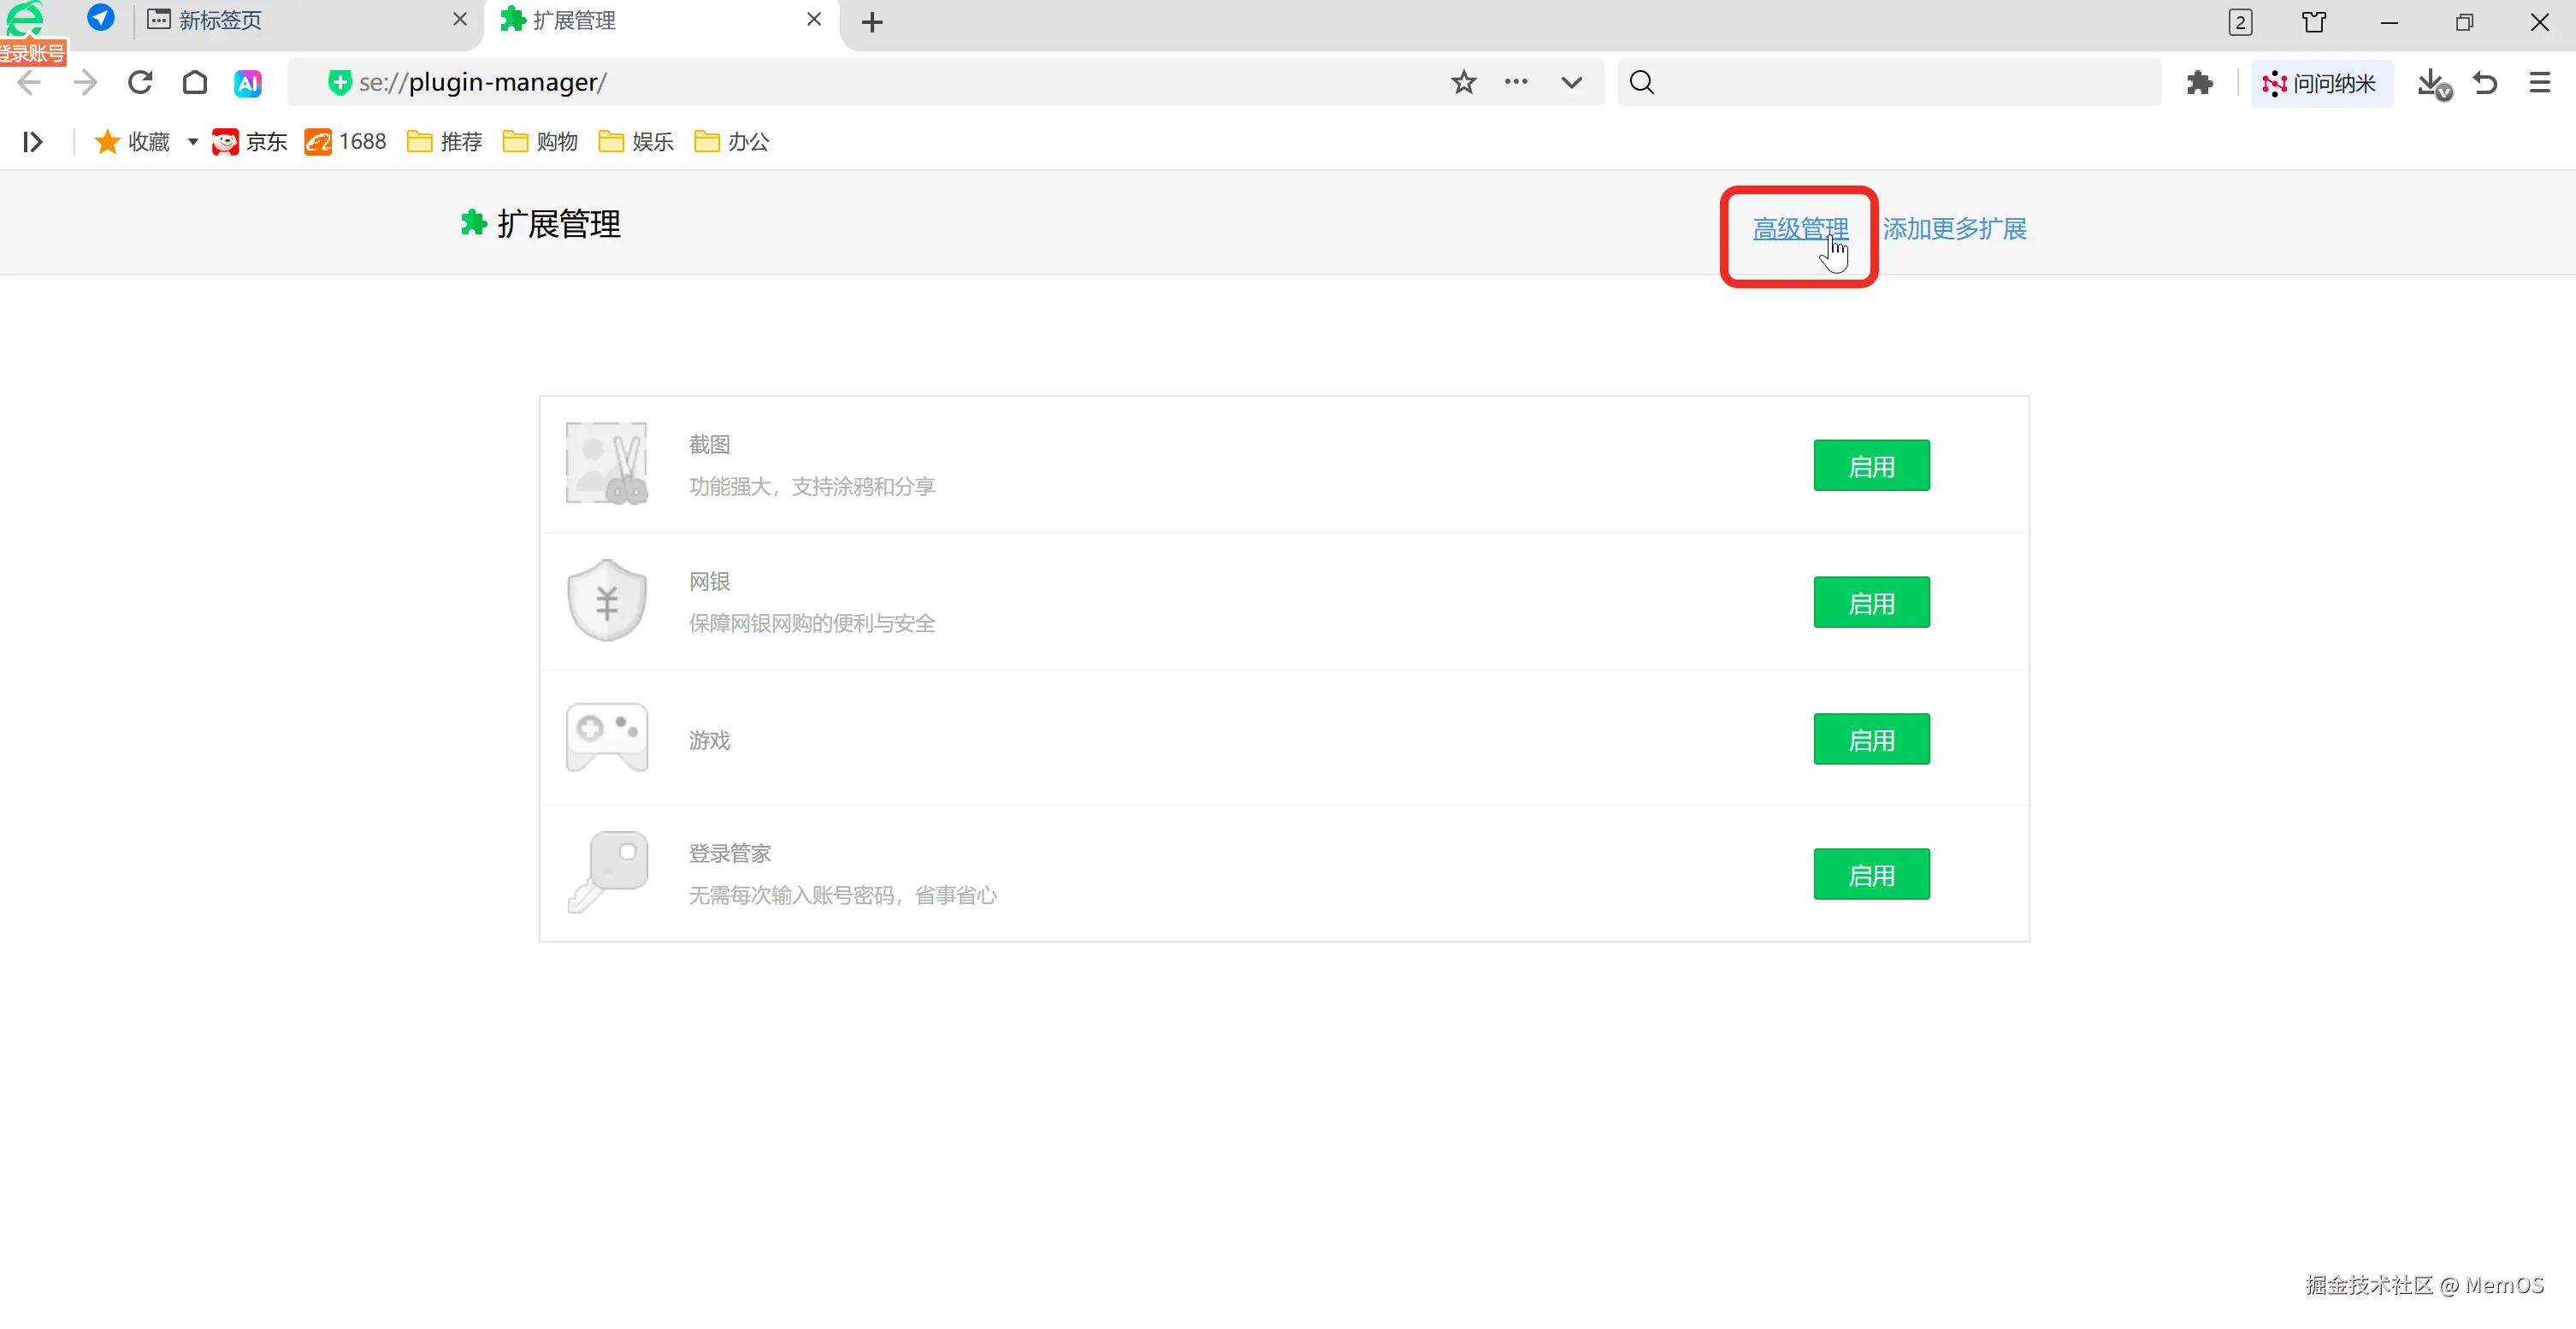The width and height of the screenshot is (2576, 1329).
Task: Click the home page icon
Action: (195, 82)
